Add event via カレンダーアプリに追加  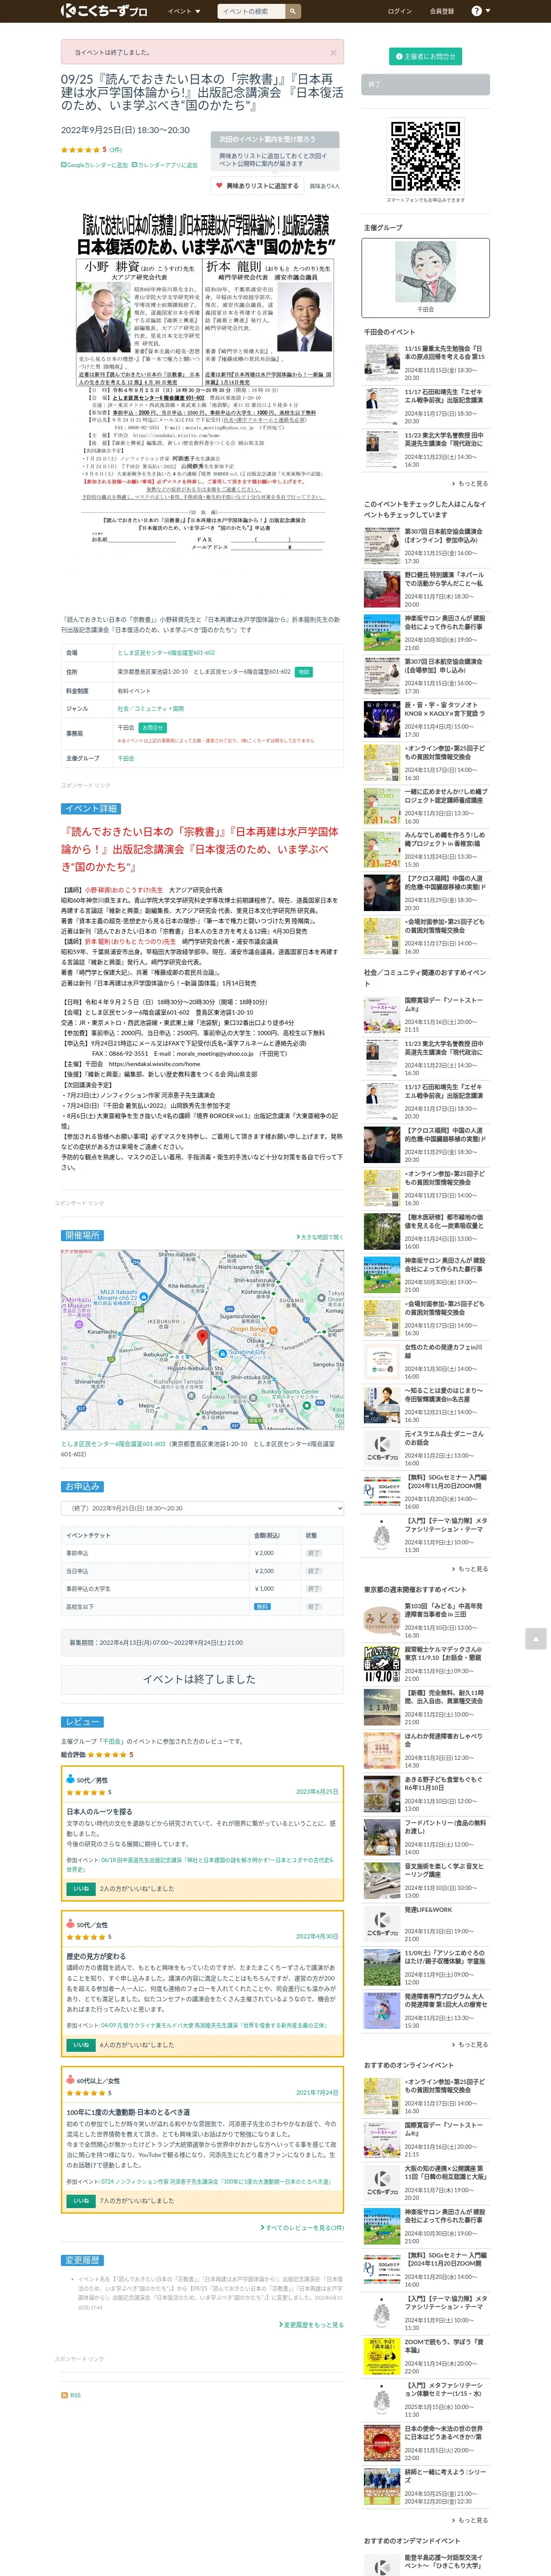click(165, 165)
